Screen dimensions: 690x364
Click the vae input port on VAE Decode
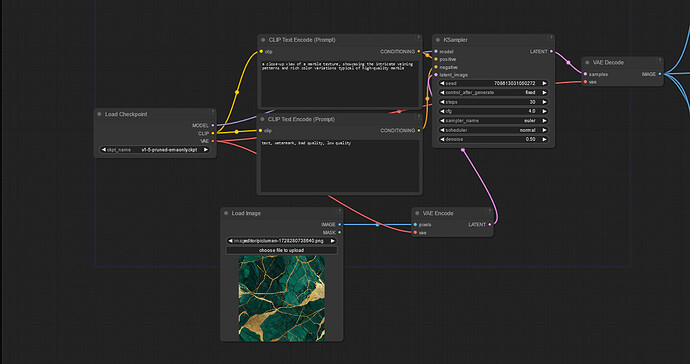coord(585,82)
